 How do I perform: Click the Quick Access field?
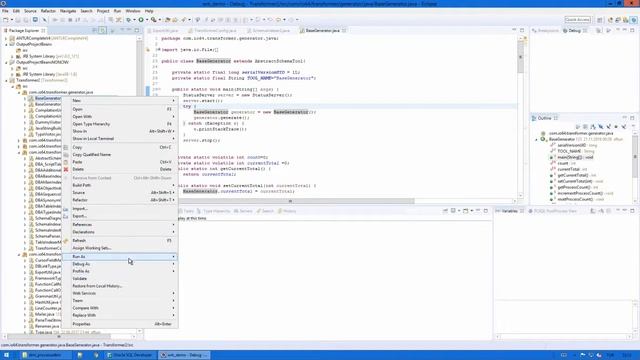point(578,20)
